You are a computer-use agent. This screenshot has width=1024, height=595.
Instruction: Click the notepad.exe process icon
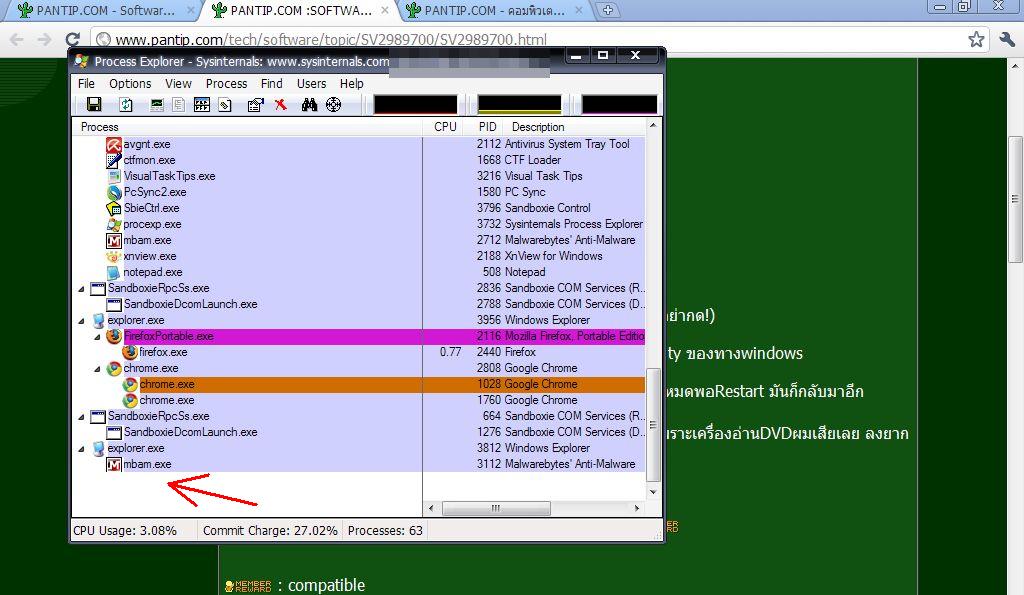pyautogui.click(x=114, y=272)
